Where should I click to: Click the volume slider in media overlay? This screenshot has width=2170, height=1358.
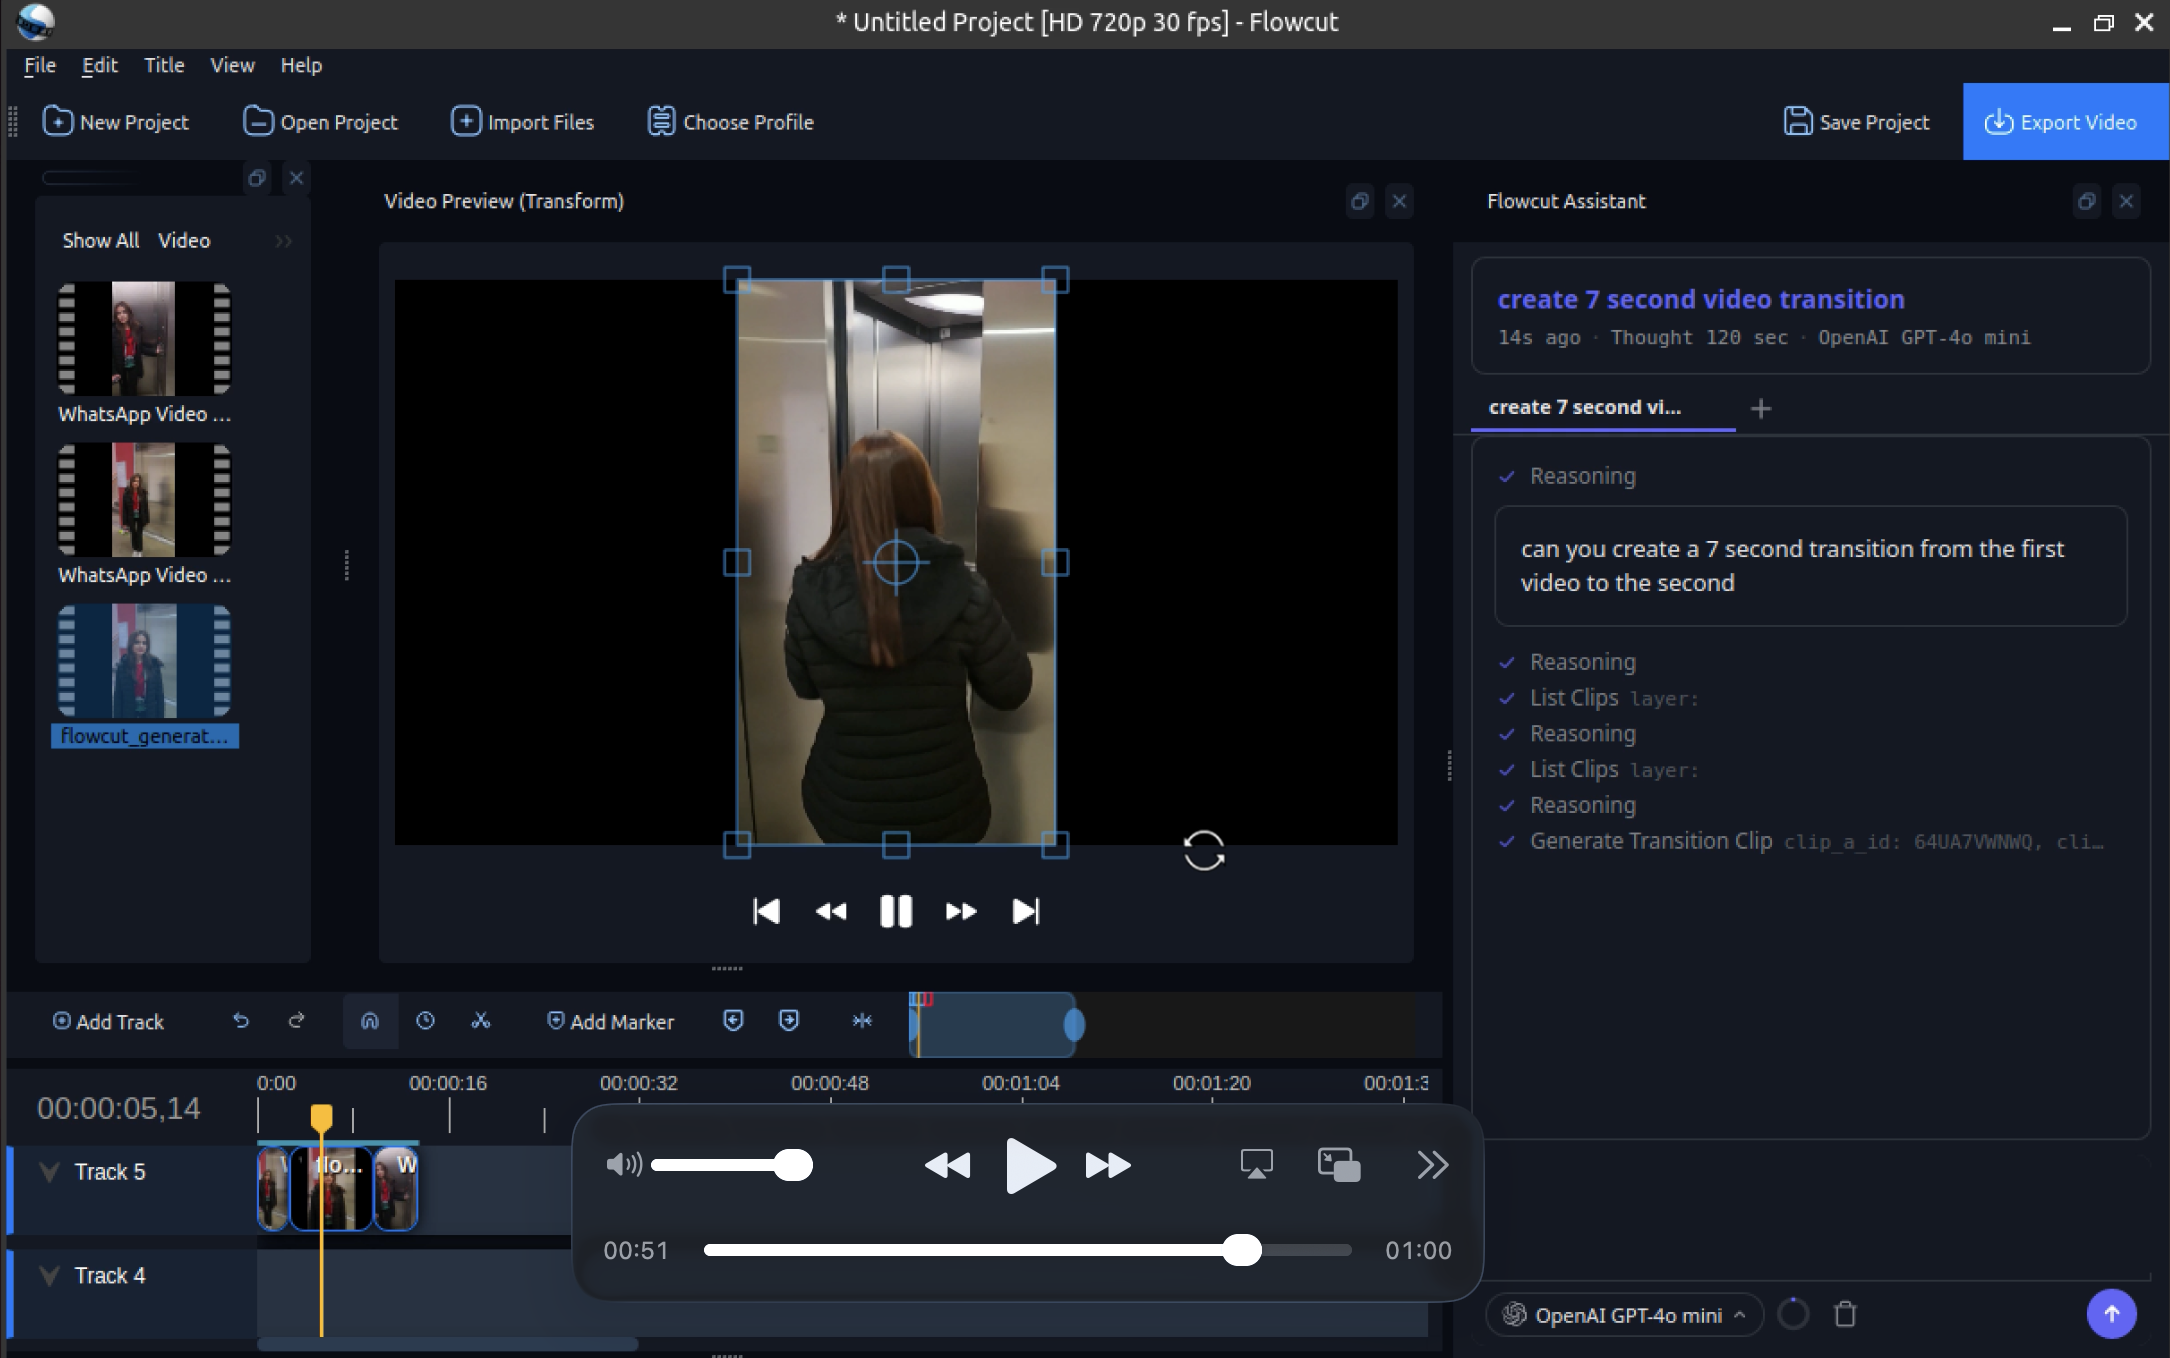(730, 1165)
